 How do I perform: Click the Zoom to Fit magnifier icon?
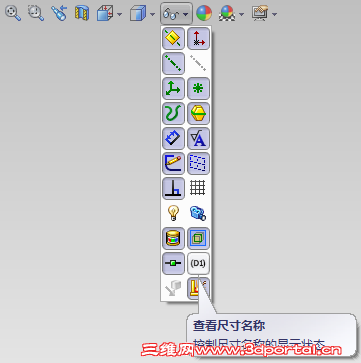point(13,14)
